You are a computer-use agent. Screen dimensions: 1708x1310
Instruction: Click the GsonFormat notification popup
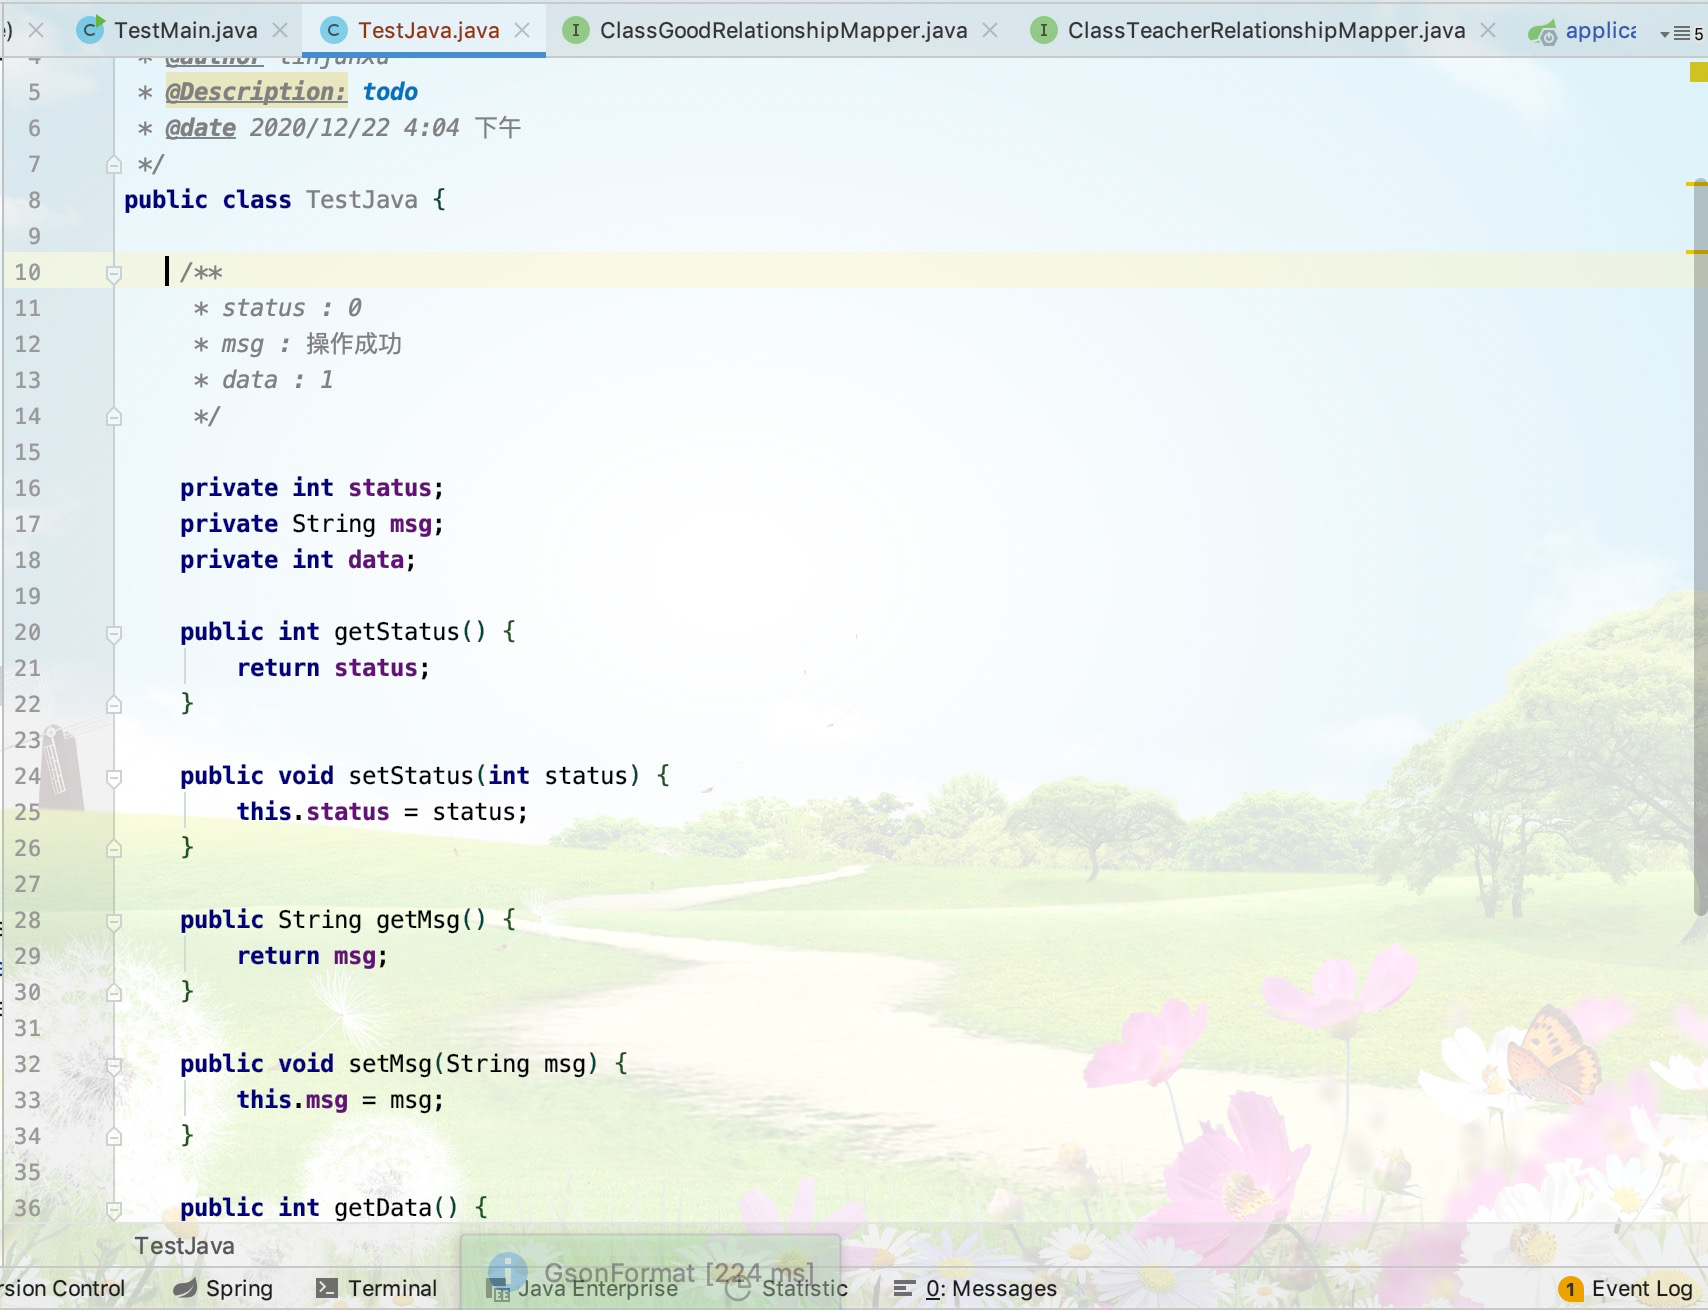(x=650, y=1270)
